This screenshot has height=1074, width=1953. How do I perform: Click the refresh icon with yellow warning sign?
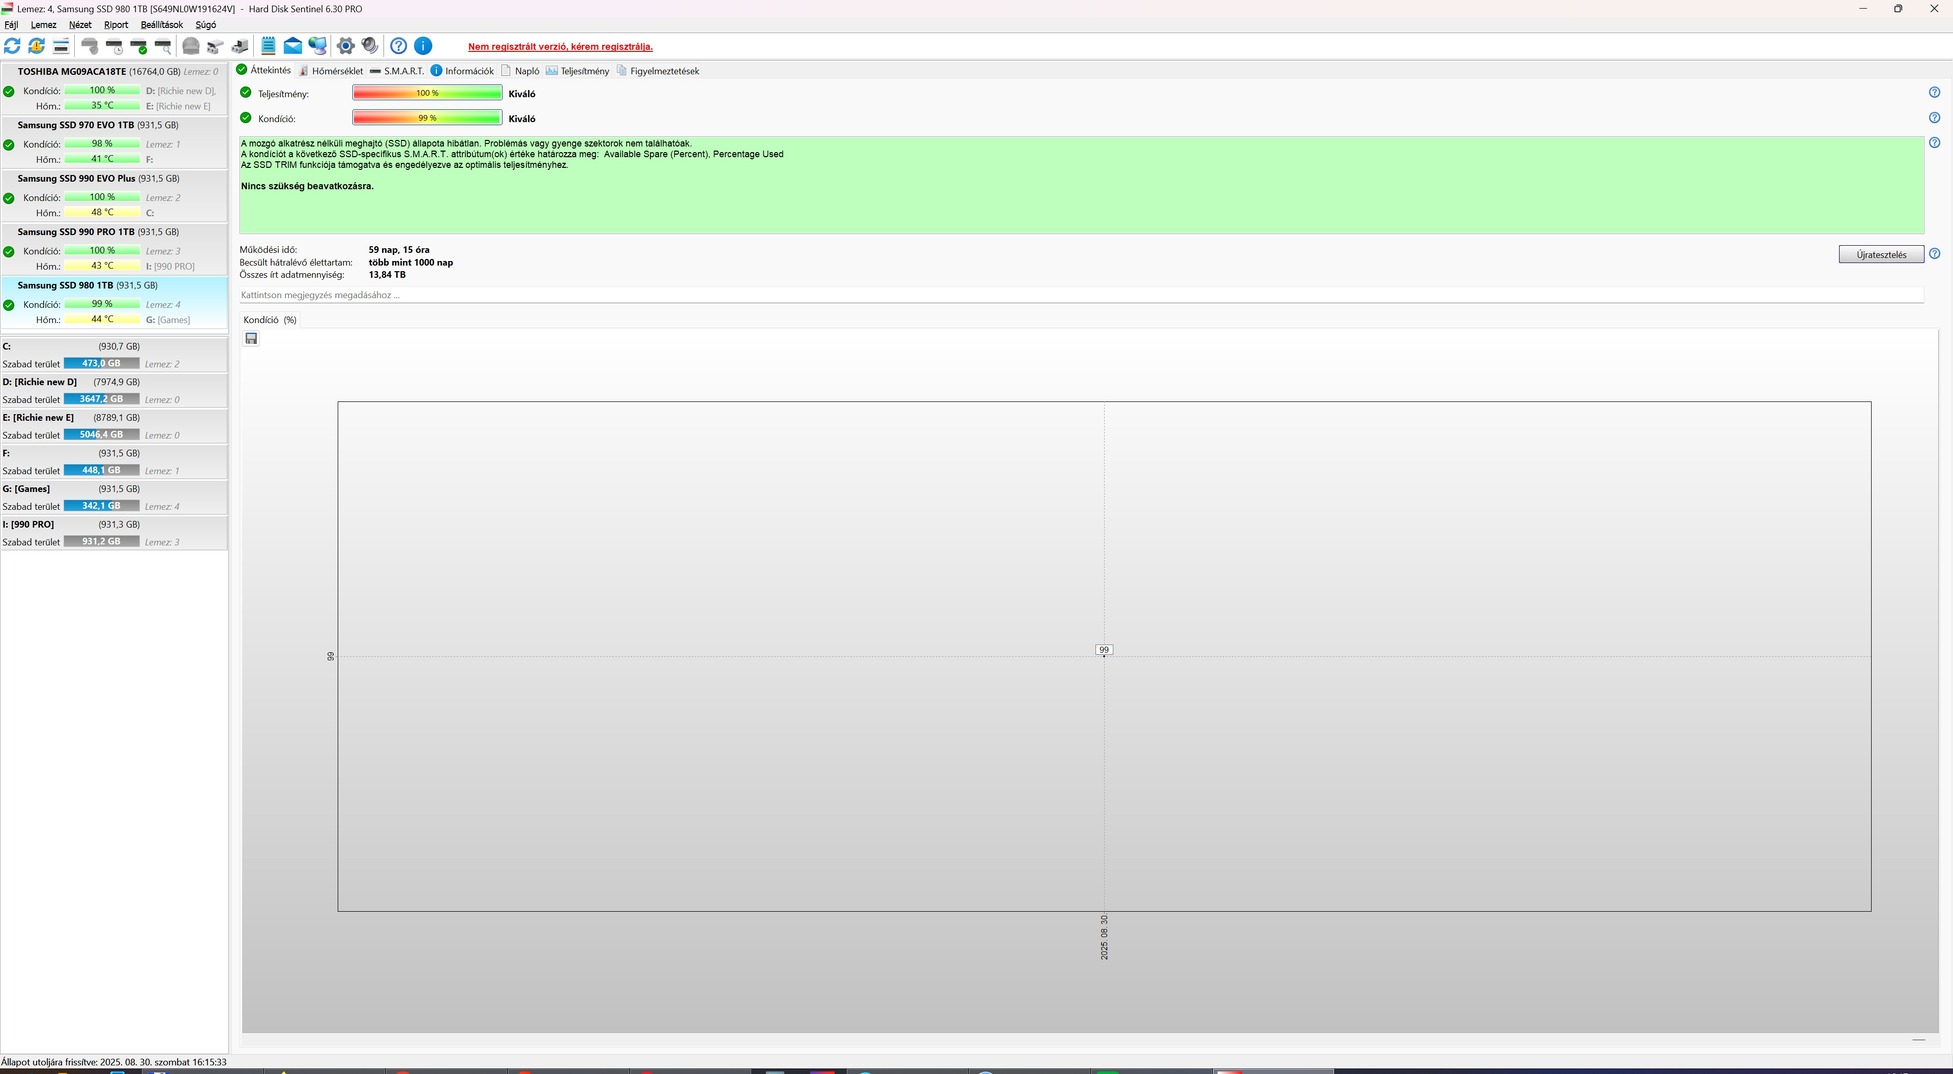[36, 46]
